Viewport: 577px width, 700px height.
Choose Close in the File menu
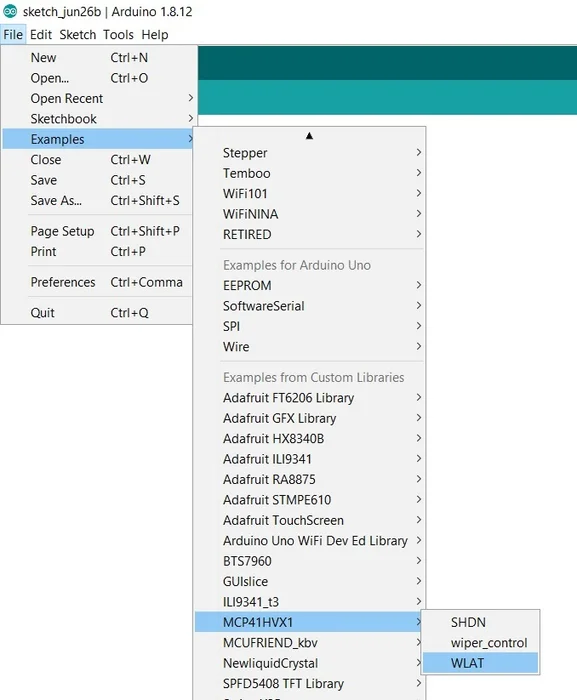[99, 160]
